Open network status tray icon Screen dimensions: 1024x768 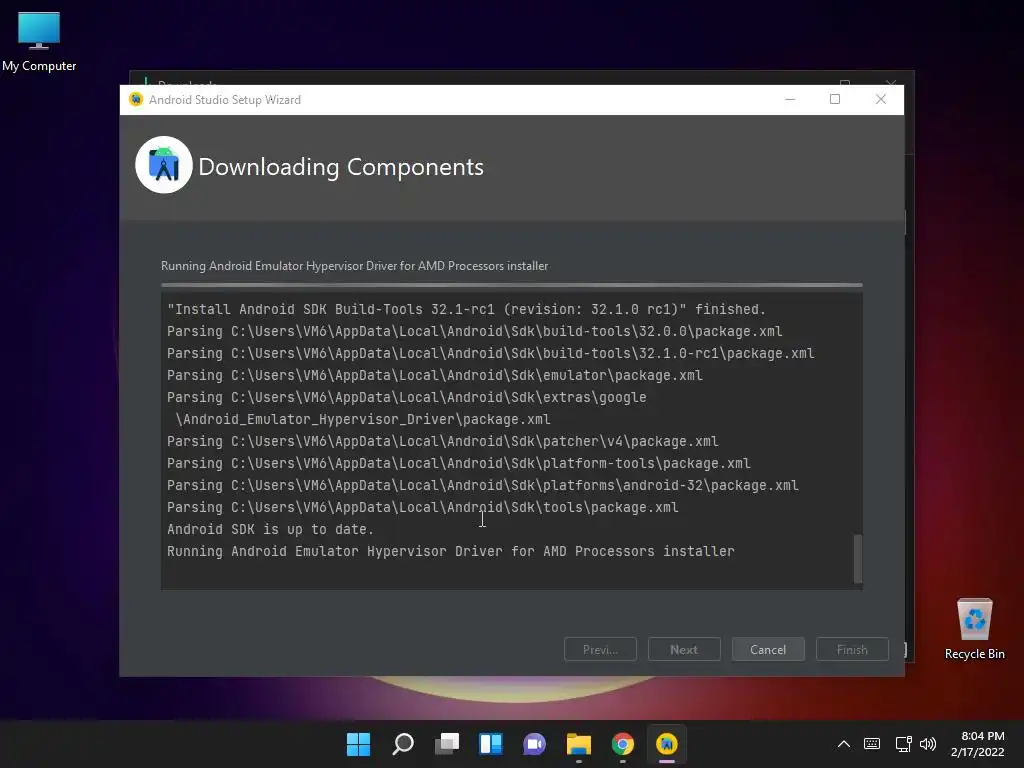pyautogui.click(x=903, y=744)
